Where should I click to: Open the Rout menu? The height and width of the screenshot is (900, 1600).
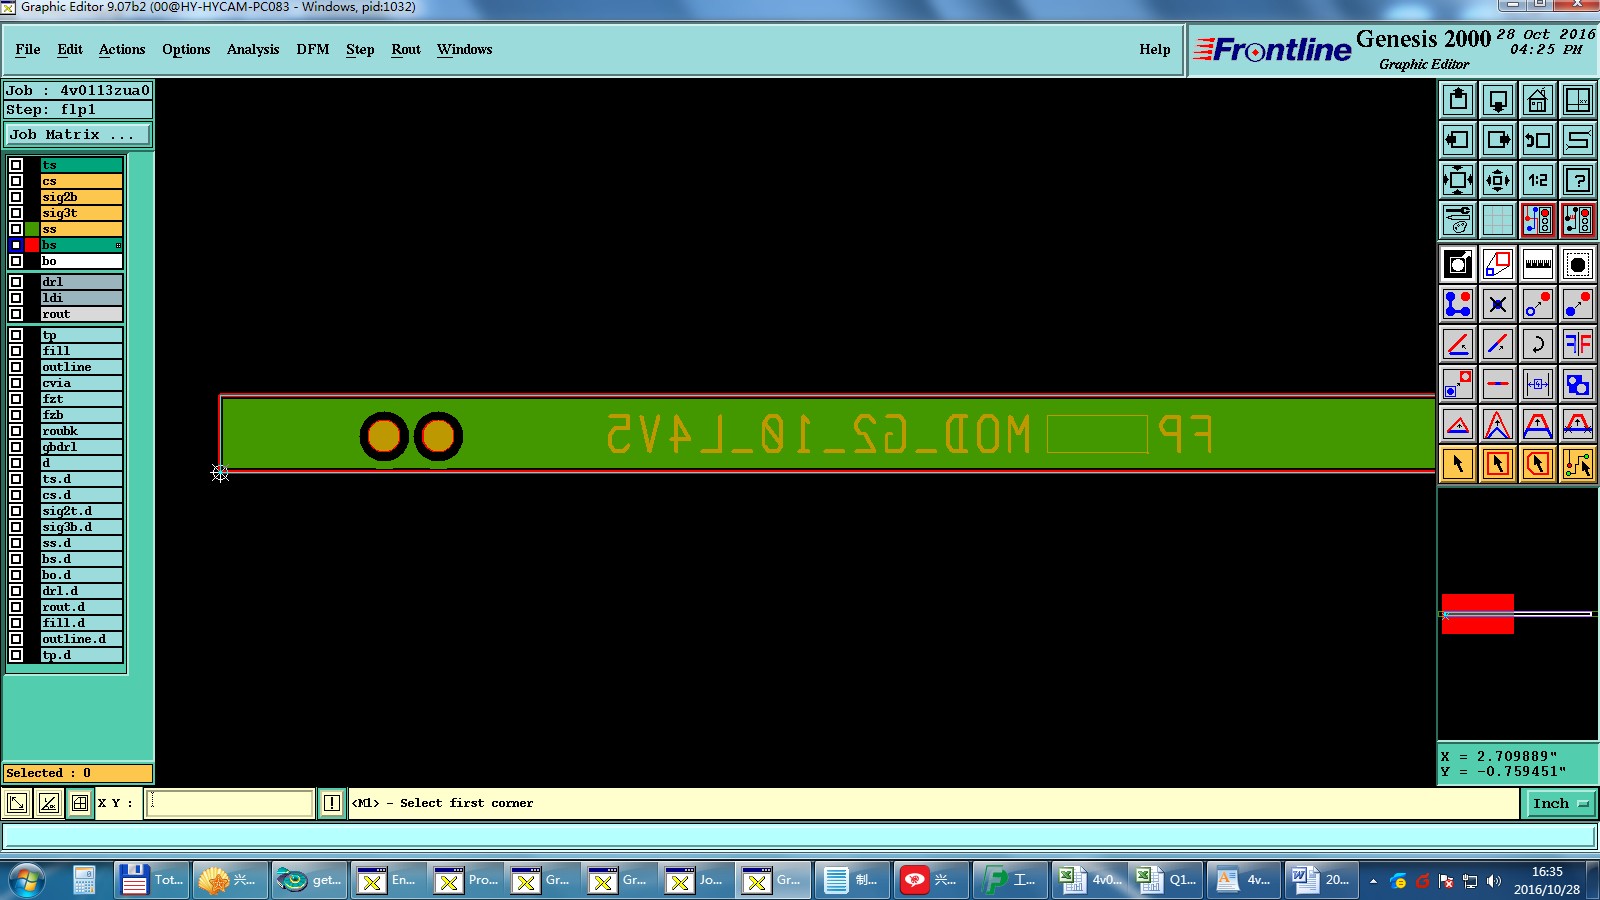point(406,49)
